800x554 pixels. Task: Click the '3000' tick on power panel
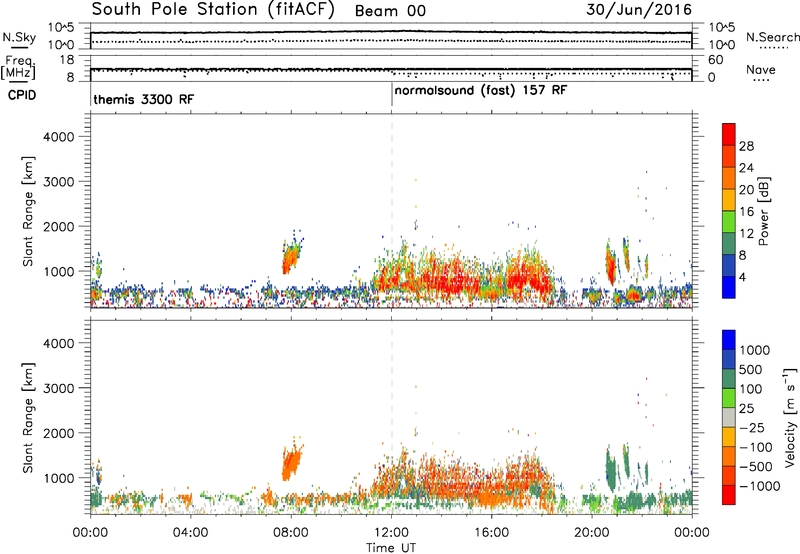(x=58, y=182)
